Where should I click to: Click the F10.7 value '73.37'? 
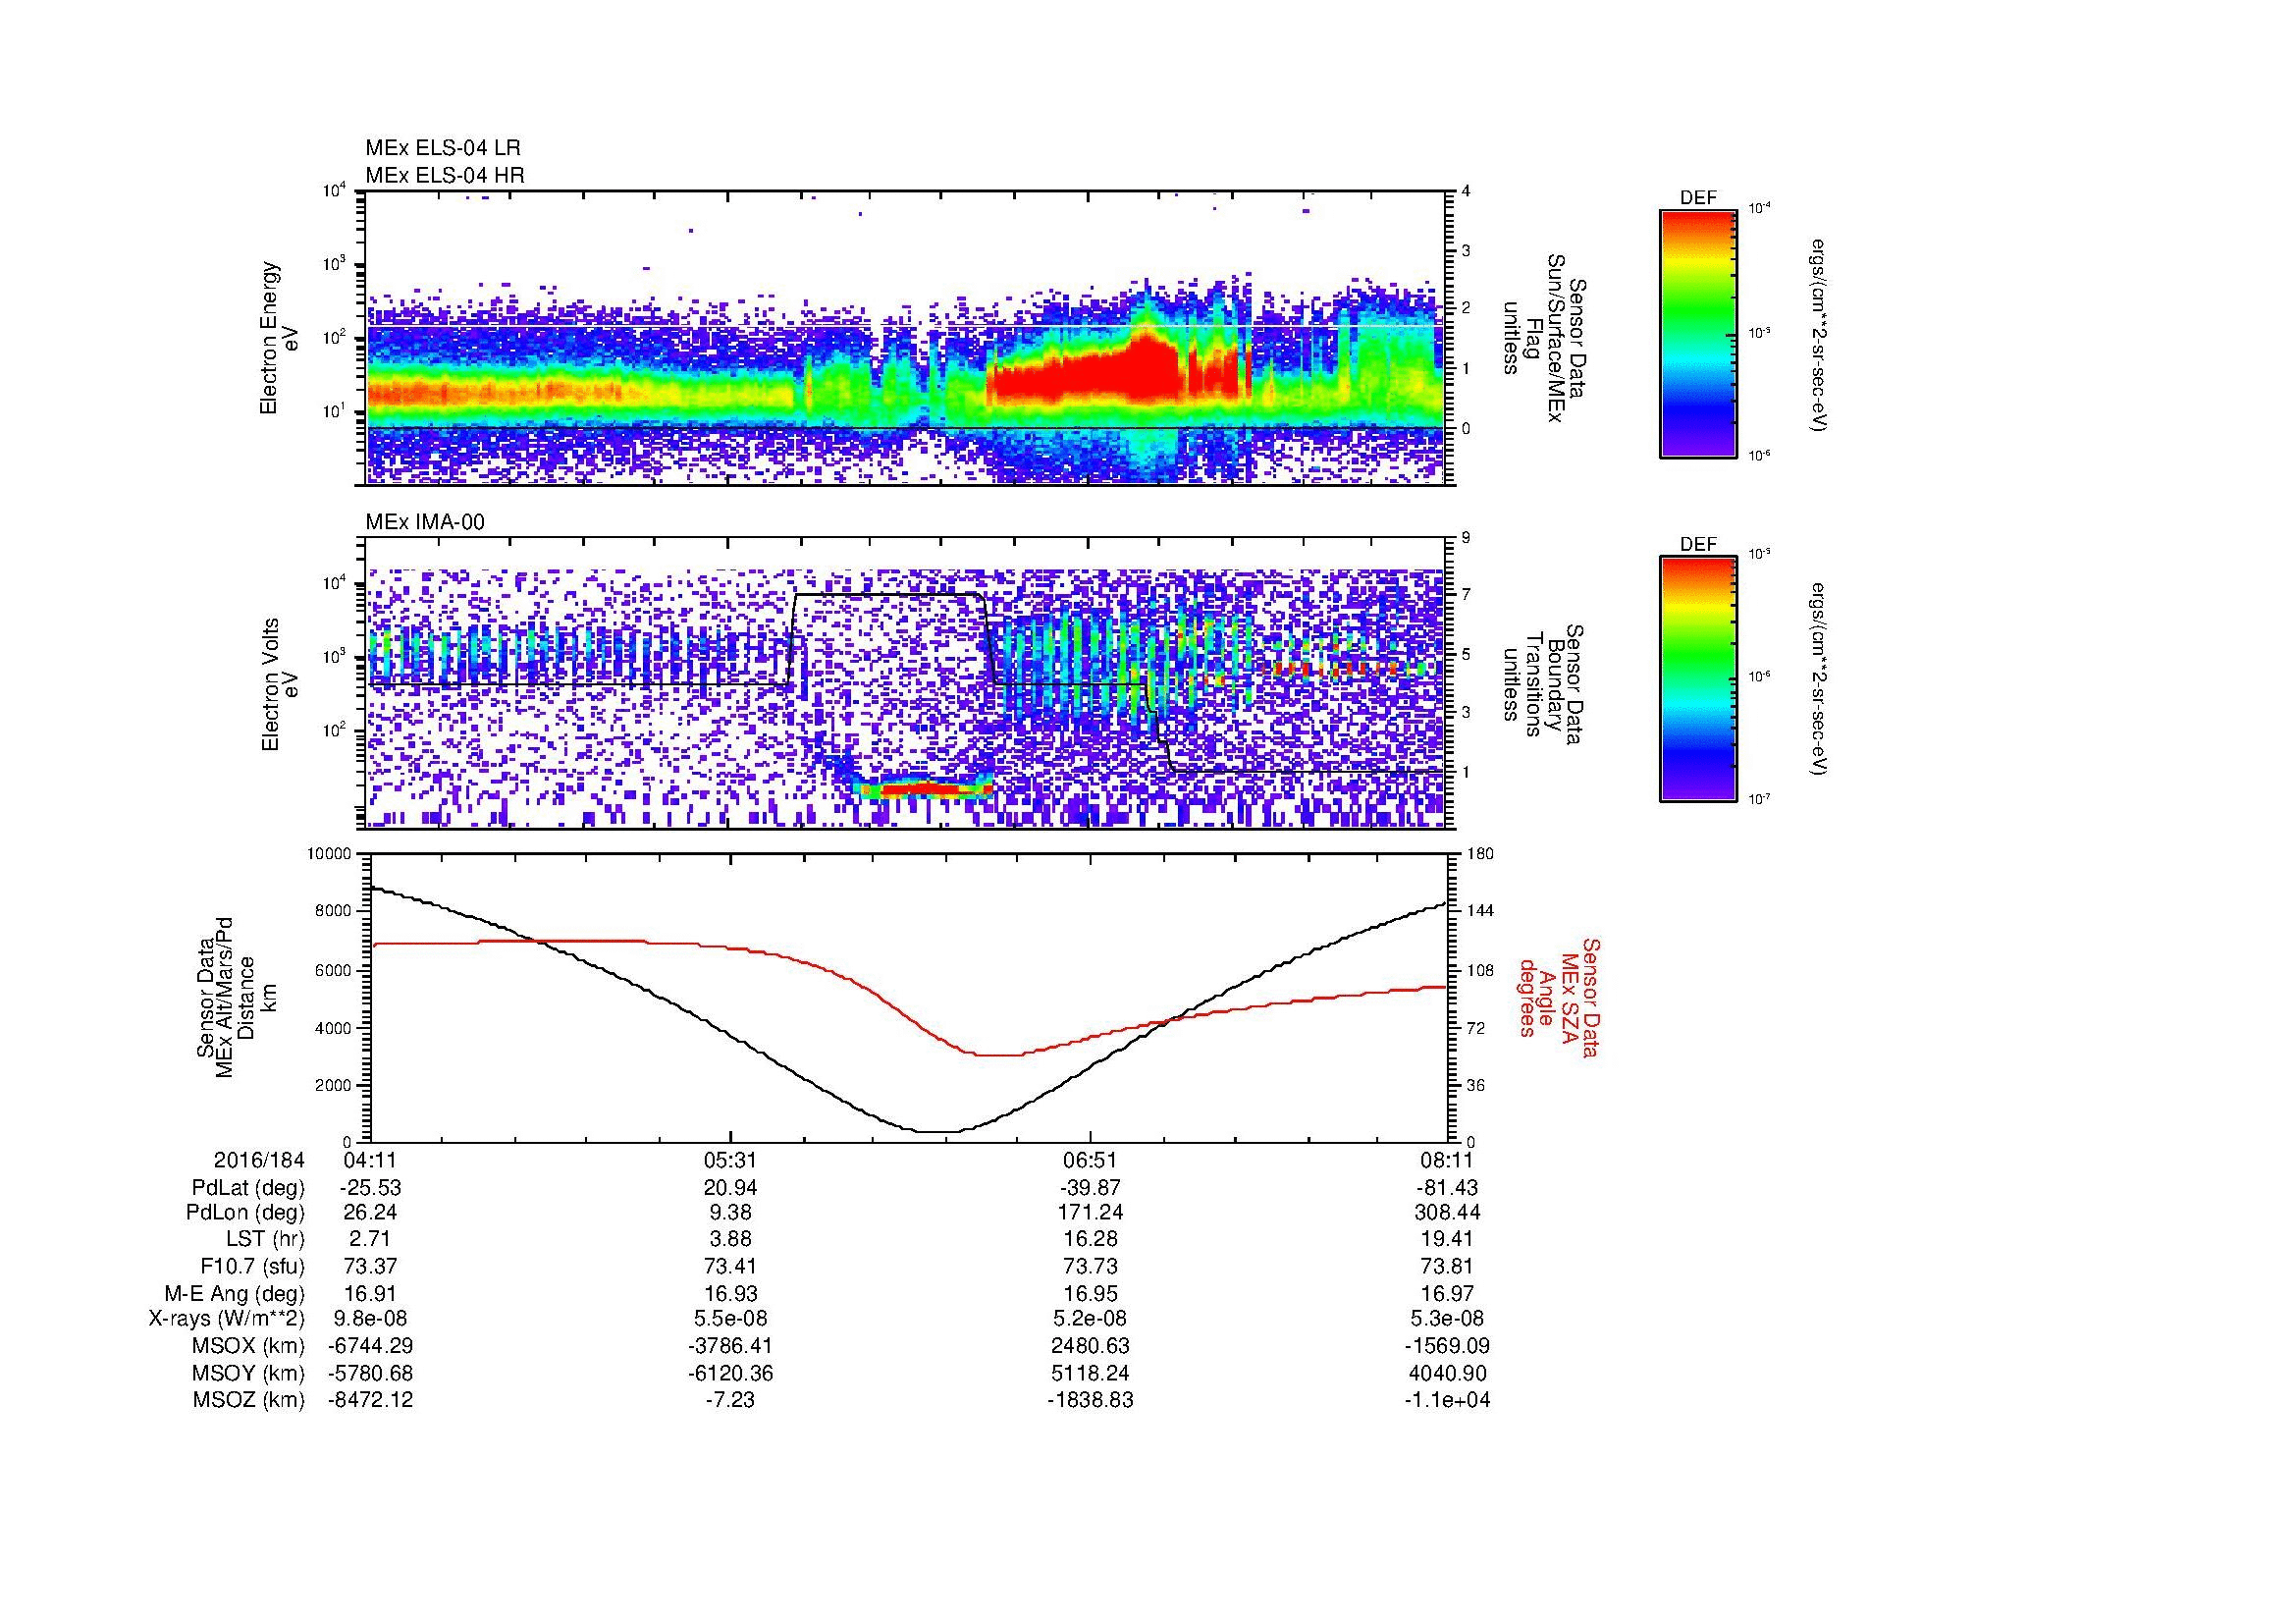click(x=371, y=1267)
